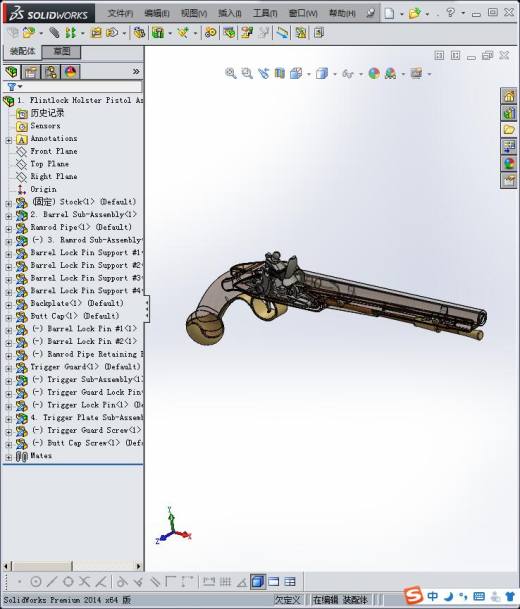
Task: Click the Previous View icon
Action: tap(263, 73)
